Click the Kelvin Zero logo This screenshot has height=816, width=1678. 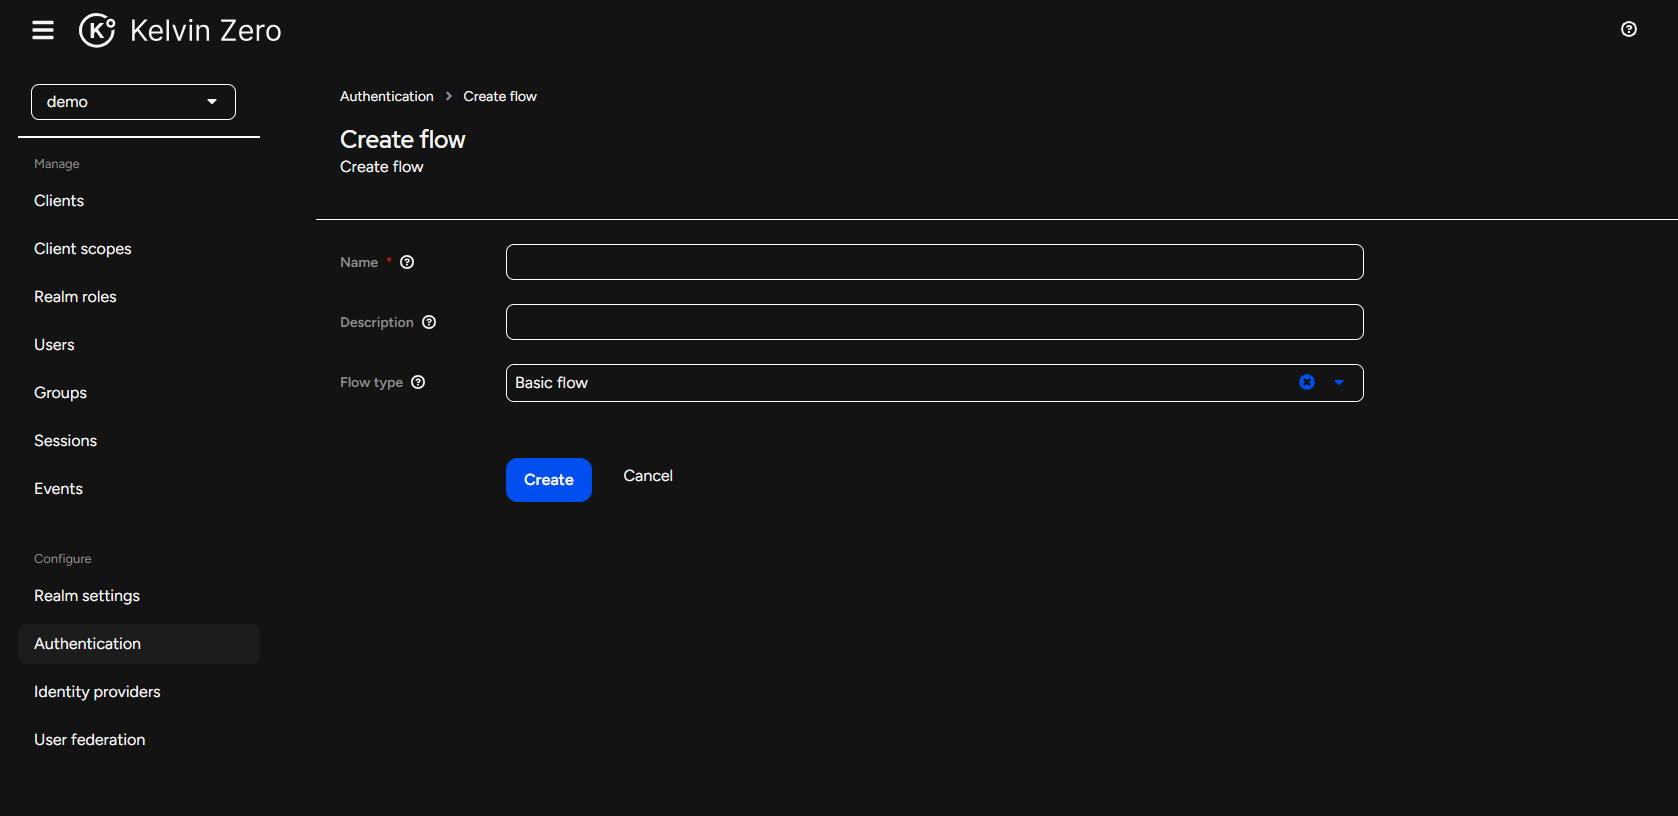coord(180,31)
